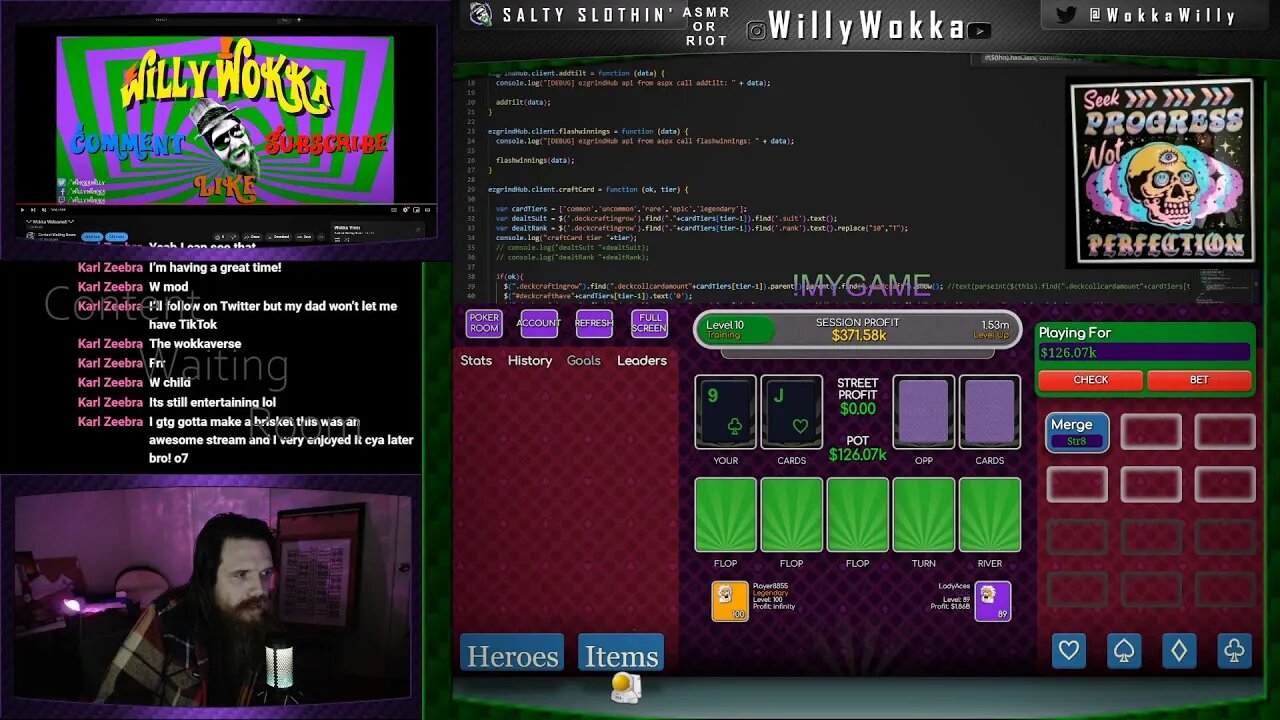
Task: Click the red BET button
Action: pos(1199,380)
